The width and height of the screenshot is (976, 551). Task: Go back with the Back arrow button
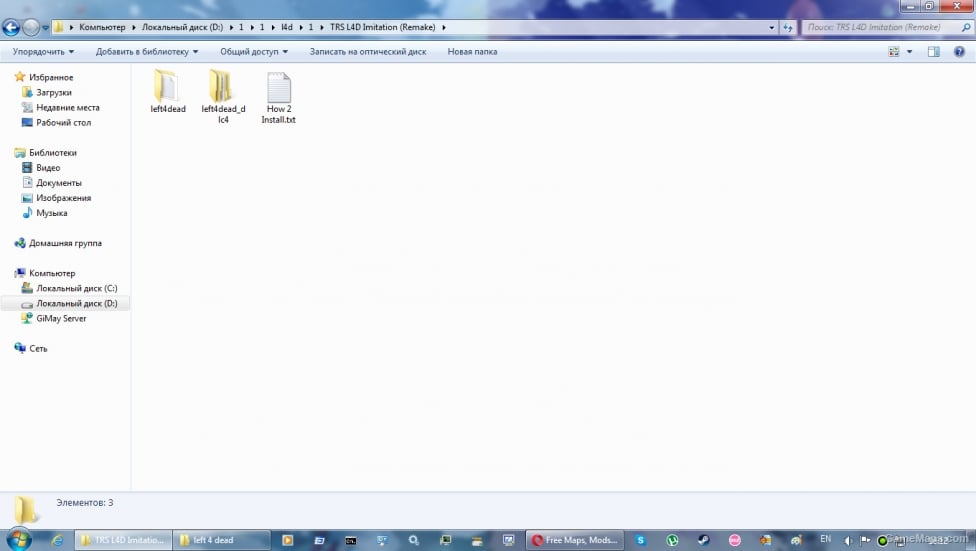pos(11,27)
